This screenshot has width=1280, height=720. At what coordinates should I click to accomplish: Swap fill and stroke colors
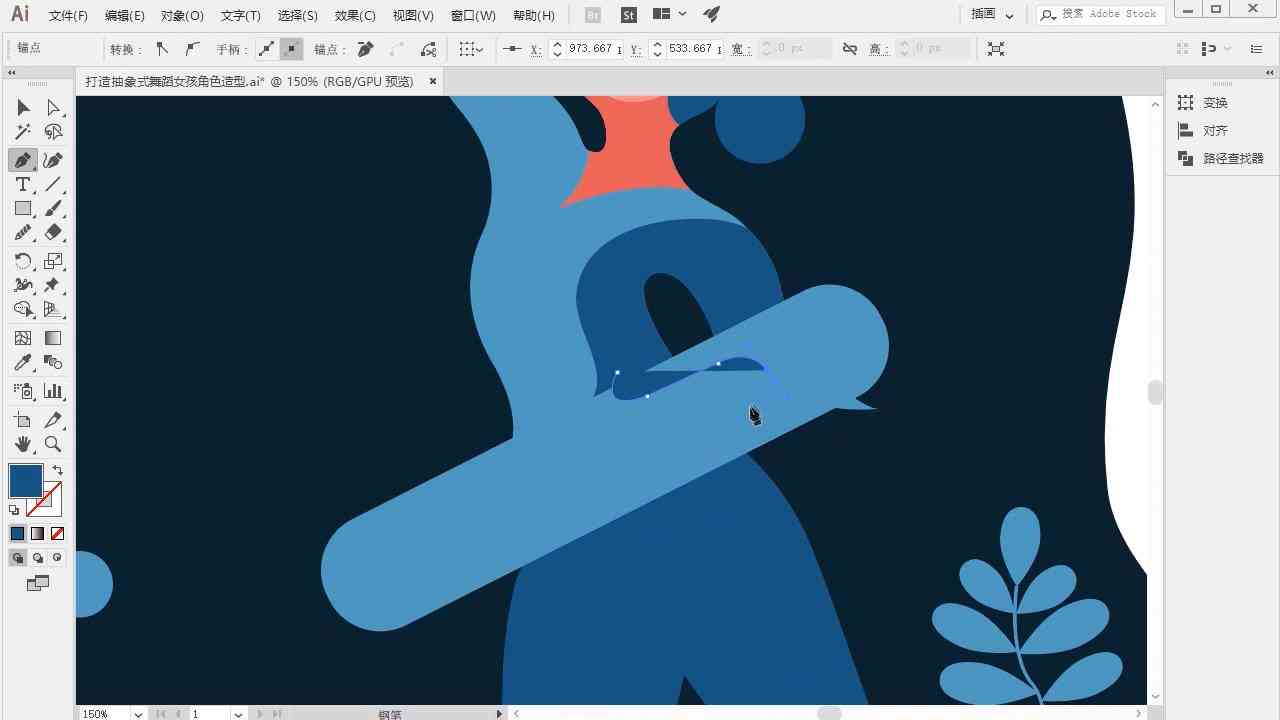57,470
